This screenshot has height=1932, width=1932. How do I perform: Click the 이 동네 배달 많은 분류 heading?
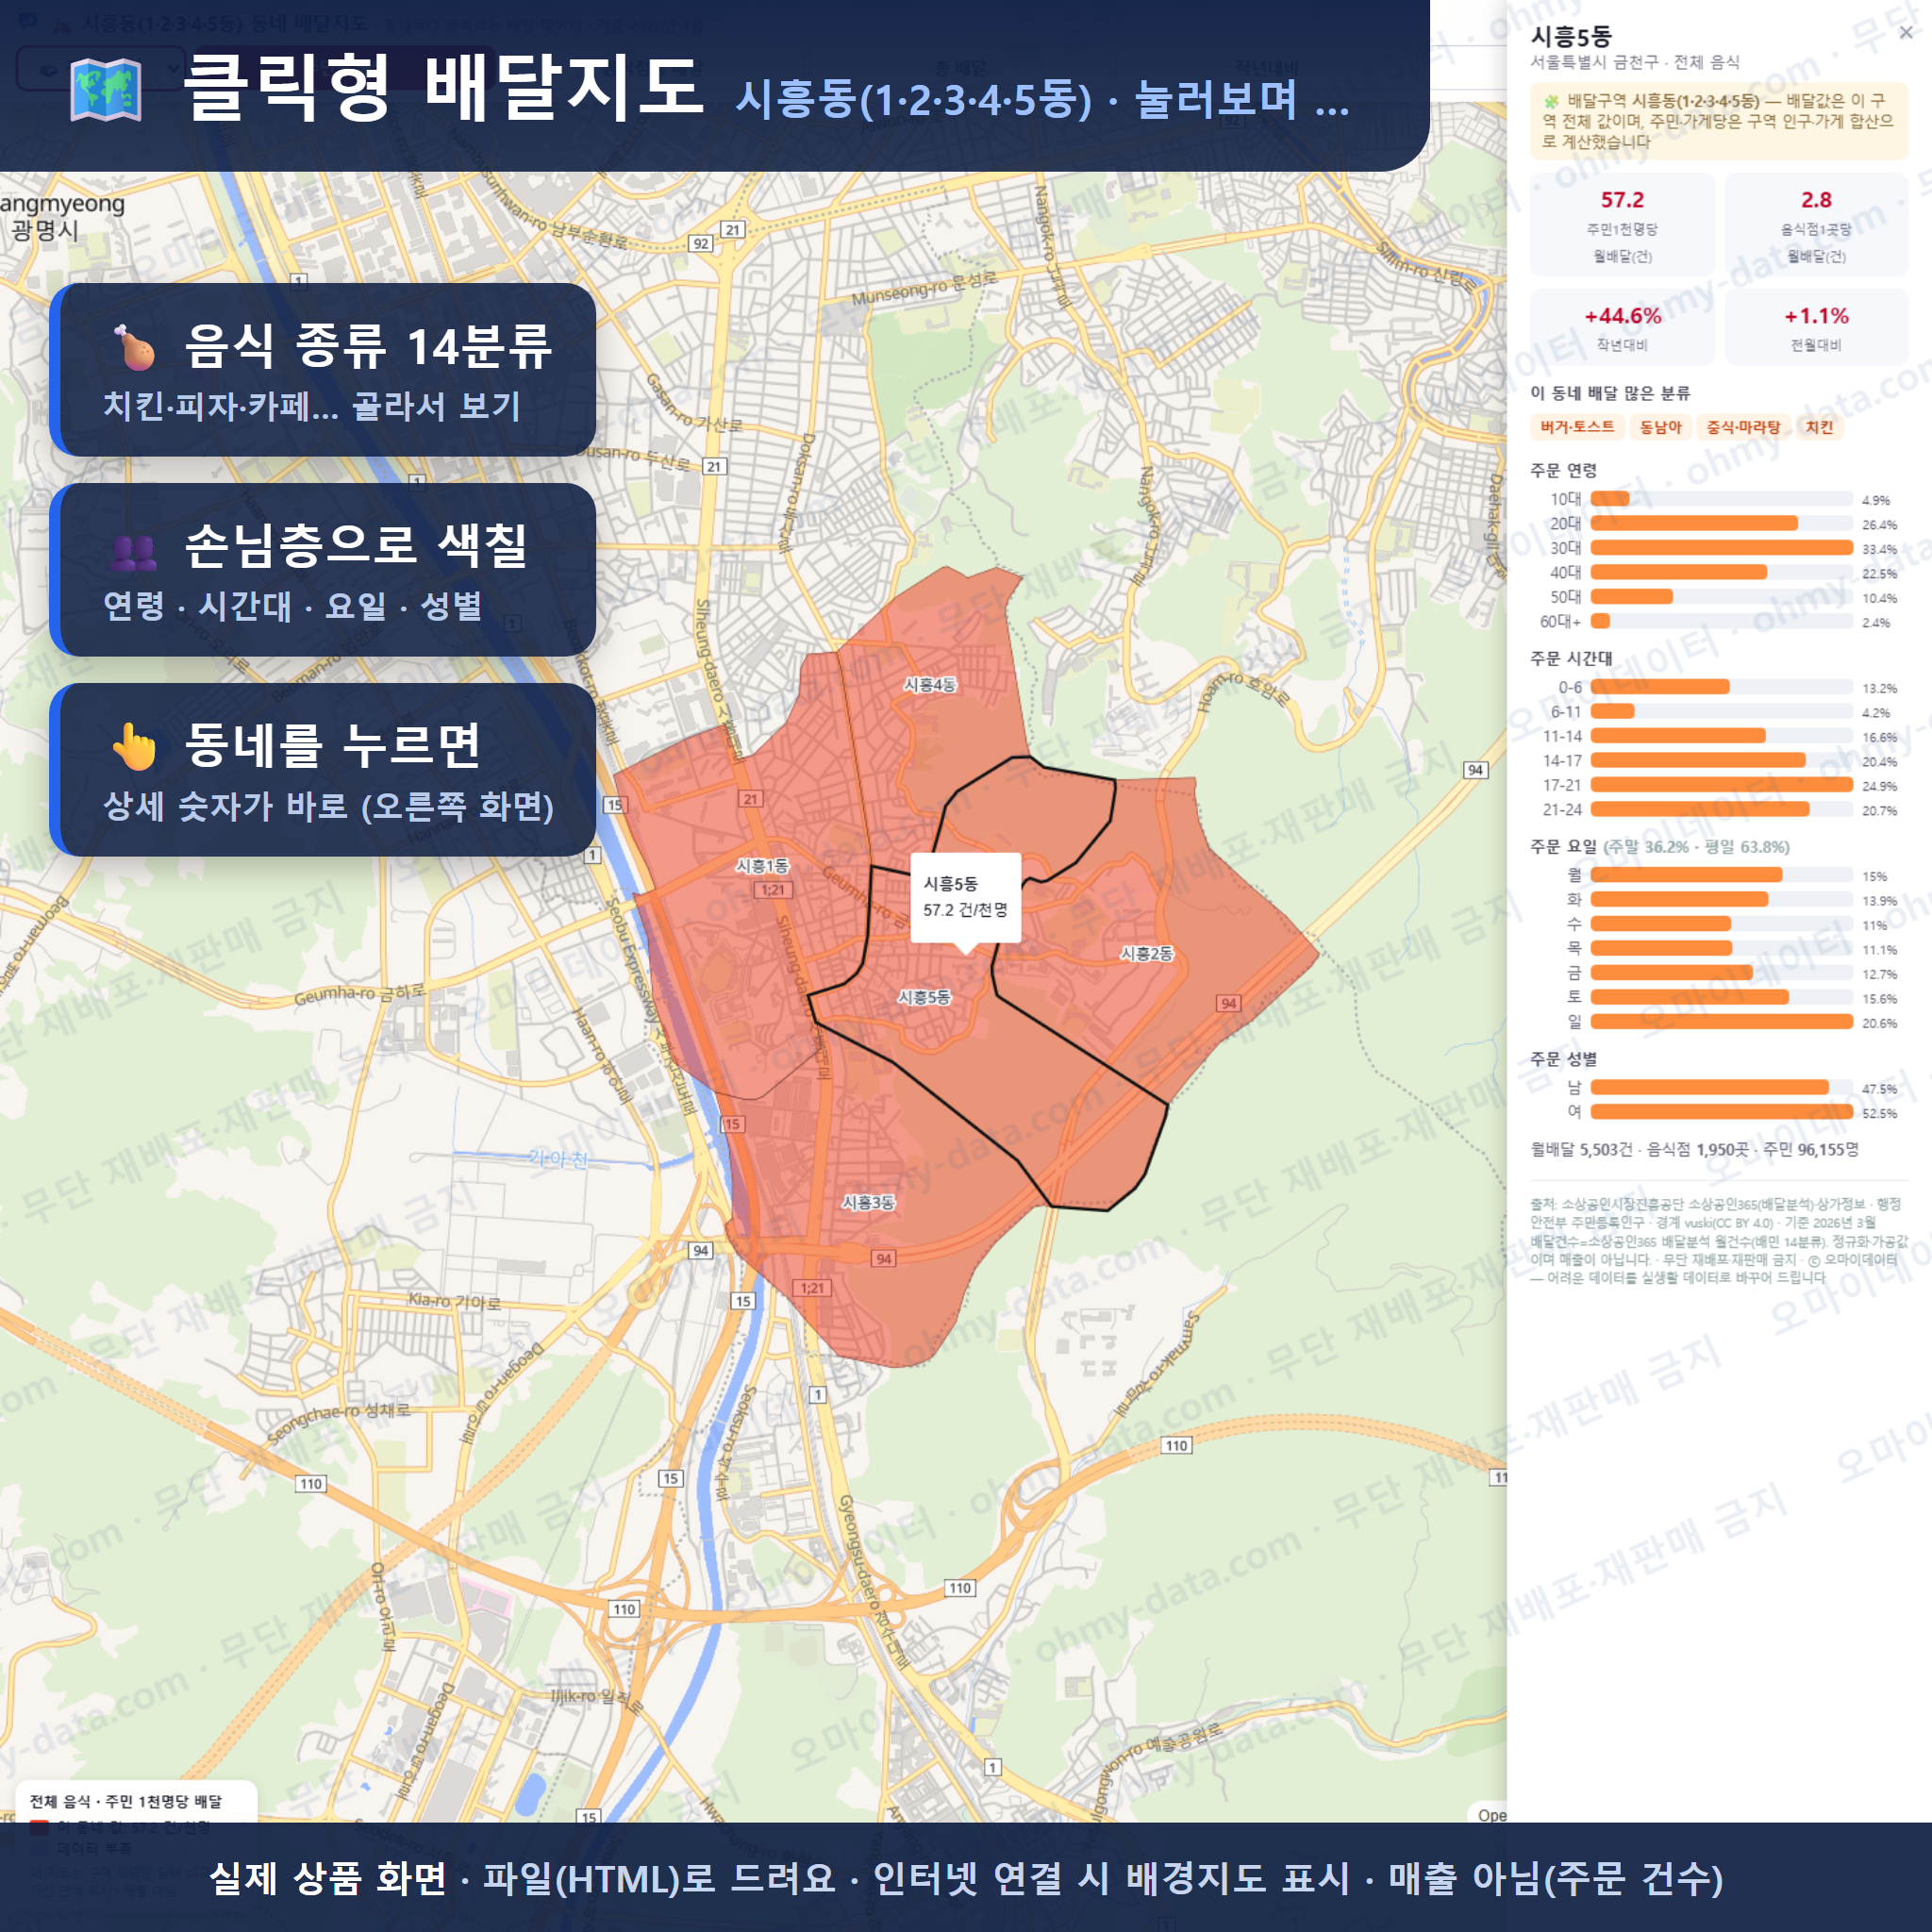1610,393
